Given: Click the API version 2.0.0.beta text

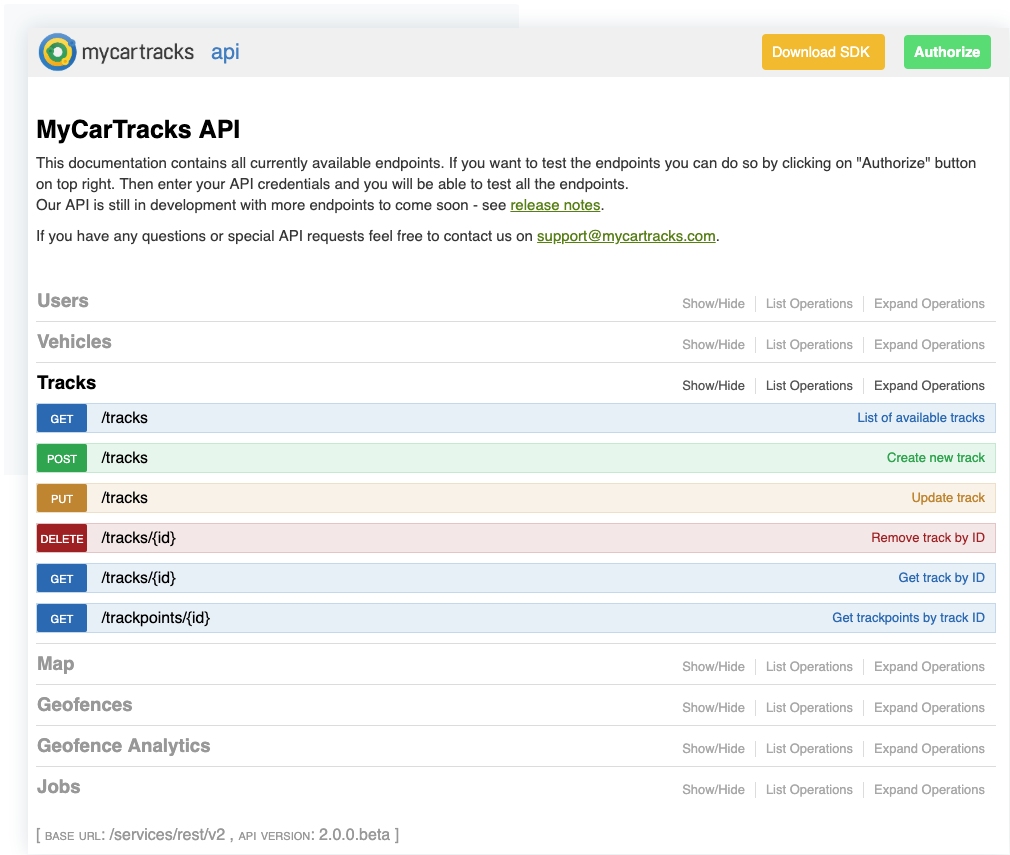Looking at the screenshot, I should [x=354, y=834].
